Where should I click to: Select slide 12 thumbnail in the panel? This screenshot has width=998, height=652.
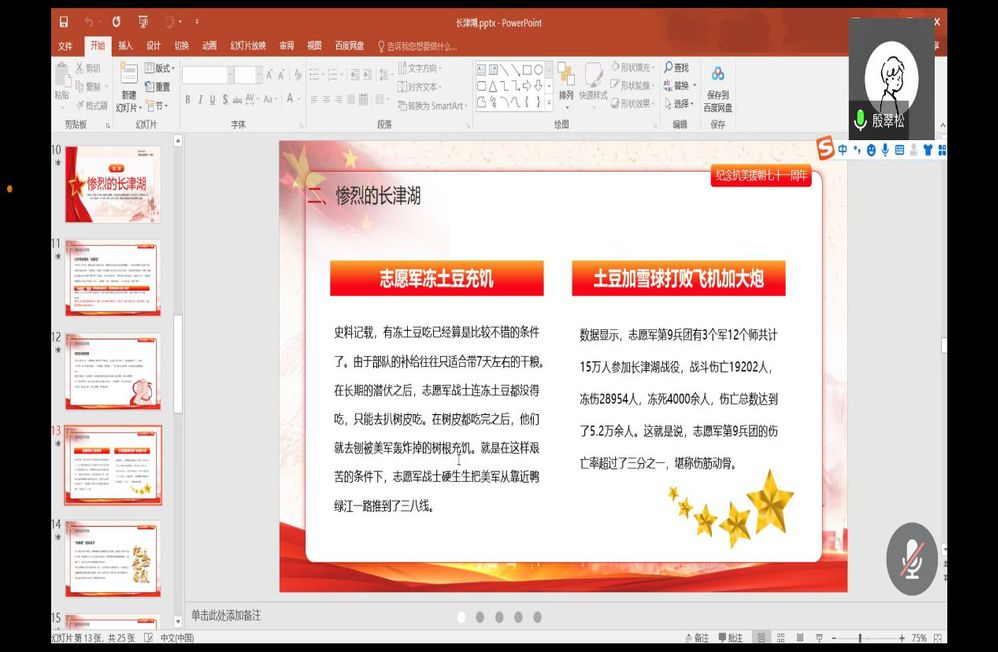click(113, 369)
